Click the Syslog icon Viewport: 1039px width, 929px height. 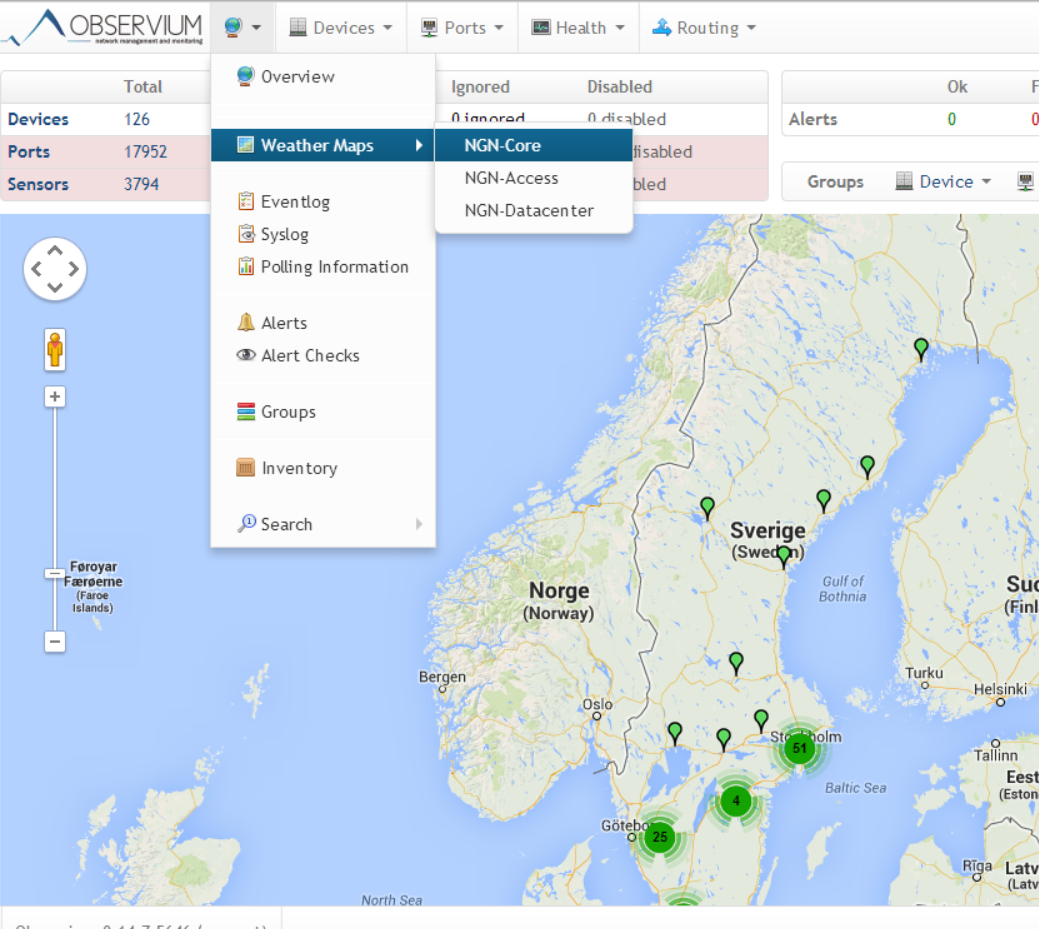point(246,233)
